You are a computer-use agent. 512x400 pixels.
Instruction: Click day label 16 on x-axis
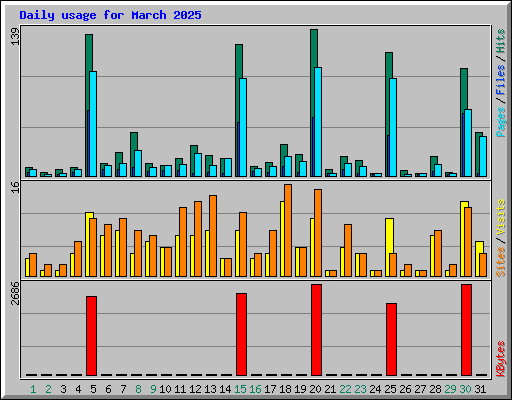click(x=255, y=389)
